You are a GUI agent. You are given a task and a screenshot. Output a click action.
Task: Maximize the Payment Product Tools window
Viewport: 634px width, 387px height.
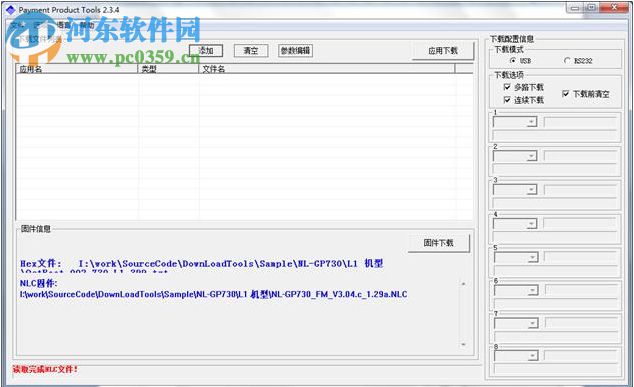pos(592,8)
